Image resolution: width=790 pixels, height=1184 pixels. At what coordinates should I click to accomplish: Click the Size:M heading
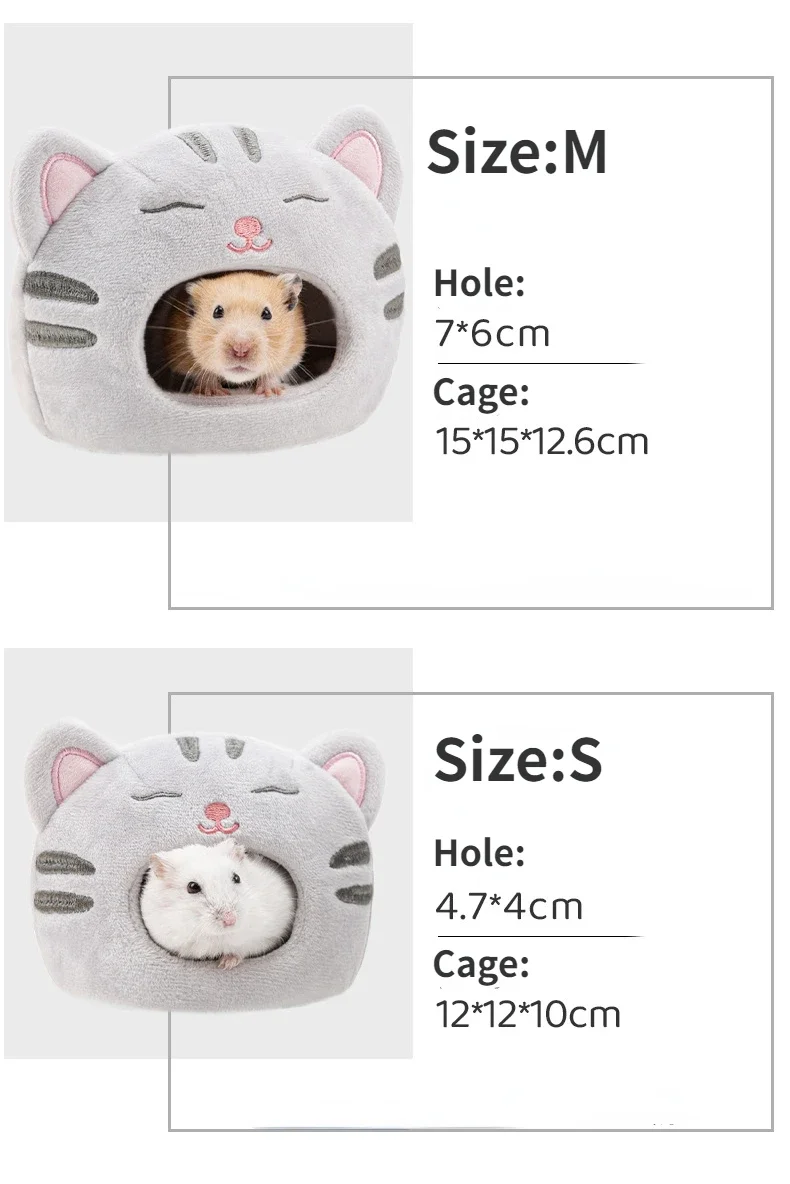click(x=517, y=153)
